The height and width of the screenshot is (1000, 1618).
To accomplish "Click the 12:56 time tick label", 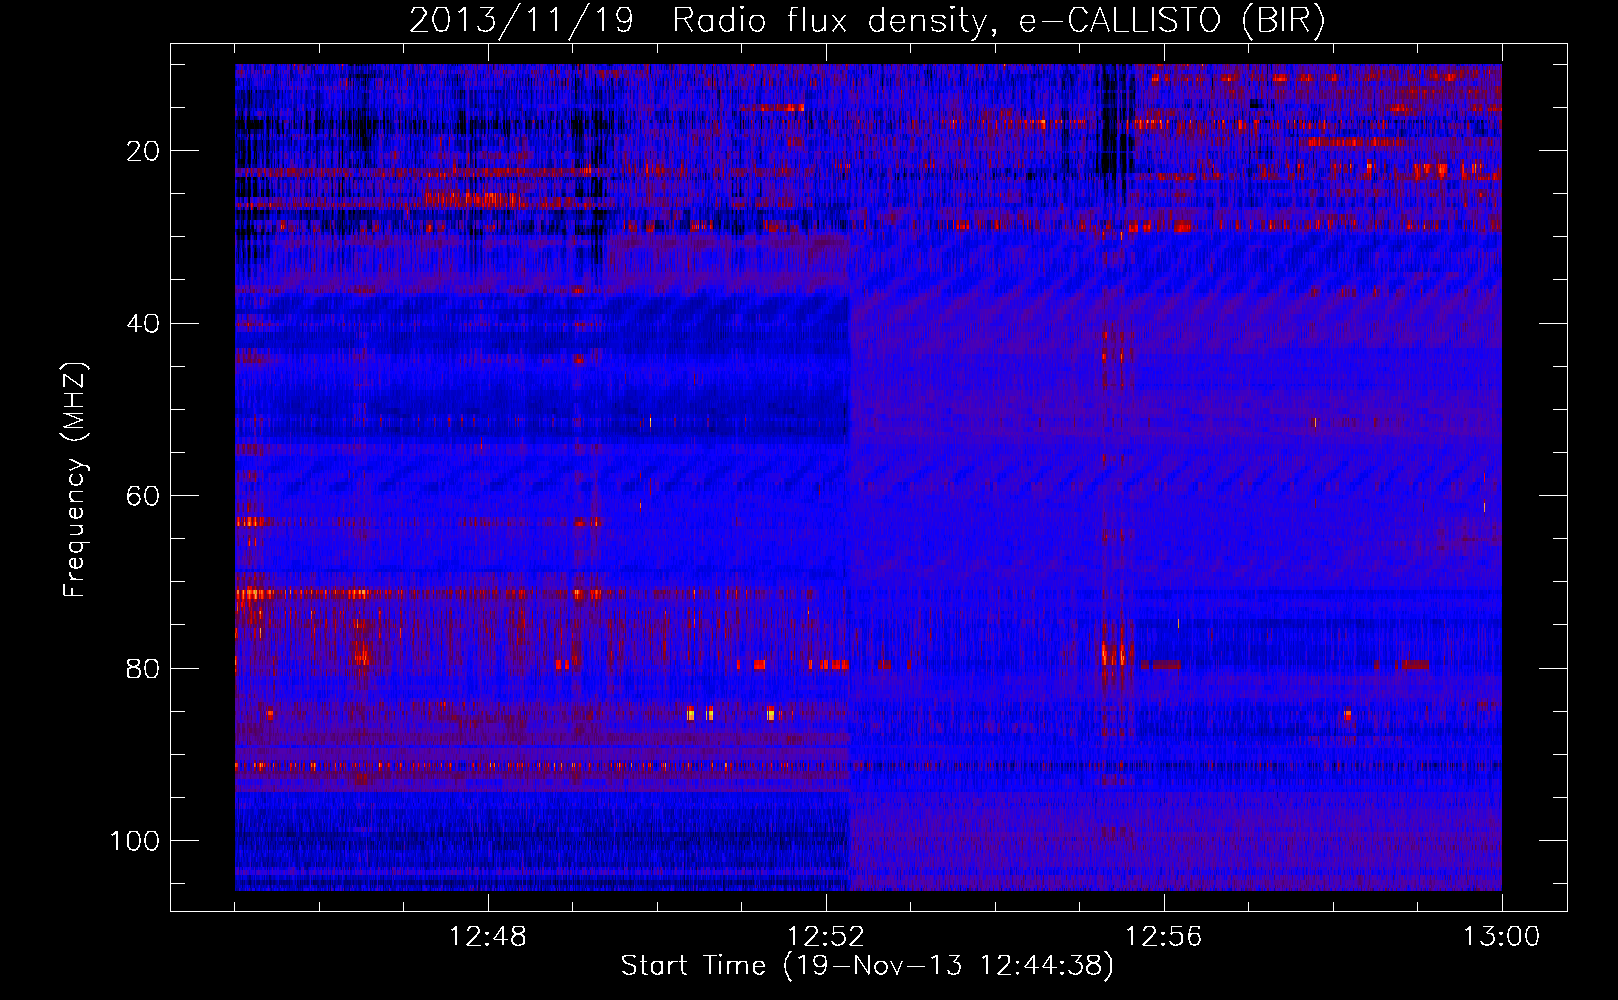I will (x=1164, y=936).
